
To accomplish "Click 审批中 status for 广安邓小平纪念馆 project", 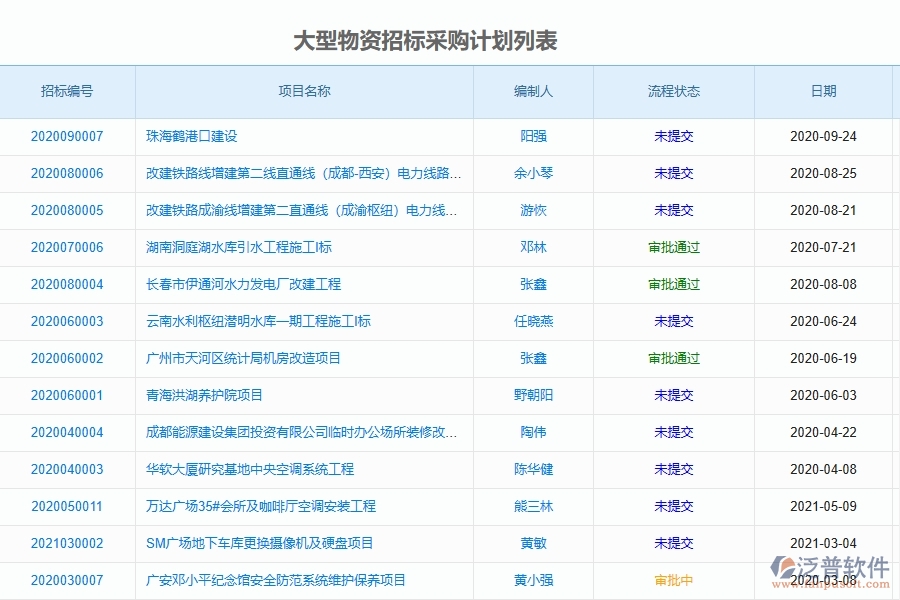I will (x=673, y=580).
